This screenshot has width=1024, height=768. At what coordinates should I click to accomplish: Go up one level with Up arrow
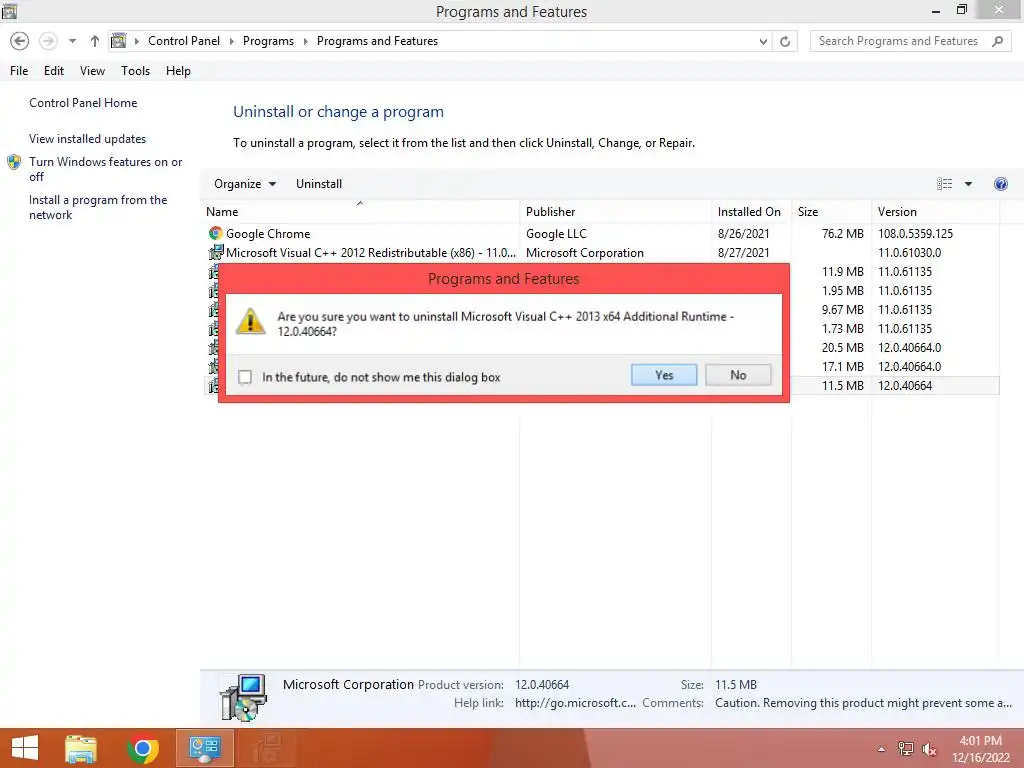point(95,41)
